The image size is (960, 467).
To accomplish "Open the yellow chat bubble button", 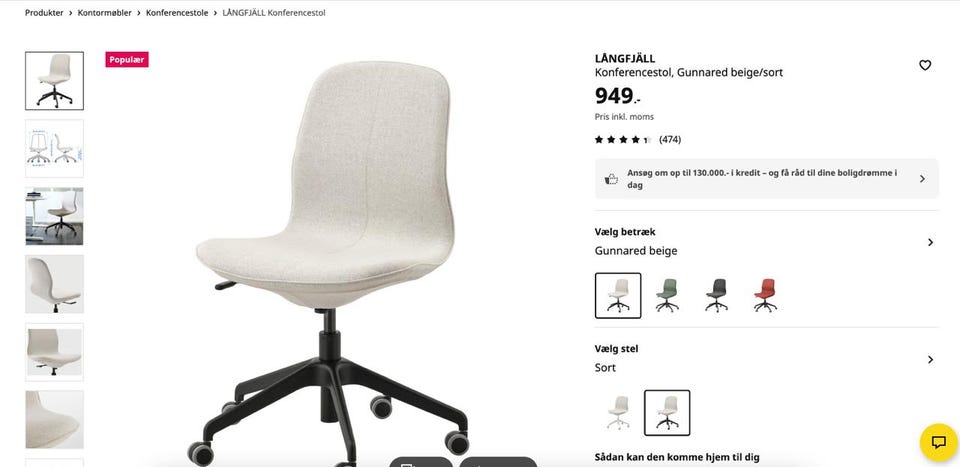I will (x=938, y=442).
